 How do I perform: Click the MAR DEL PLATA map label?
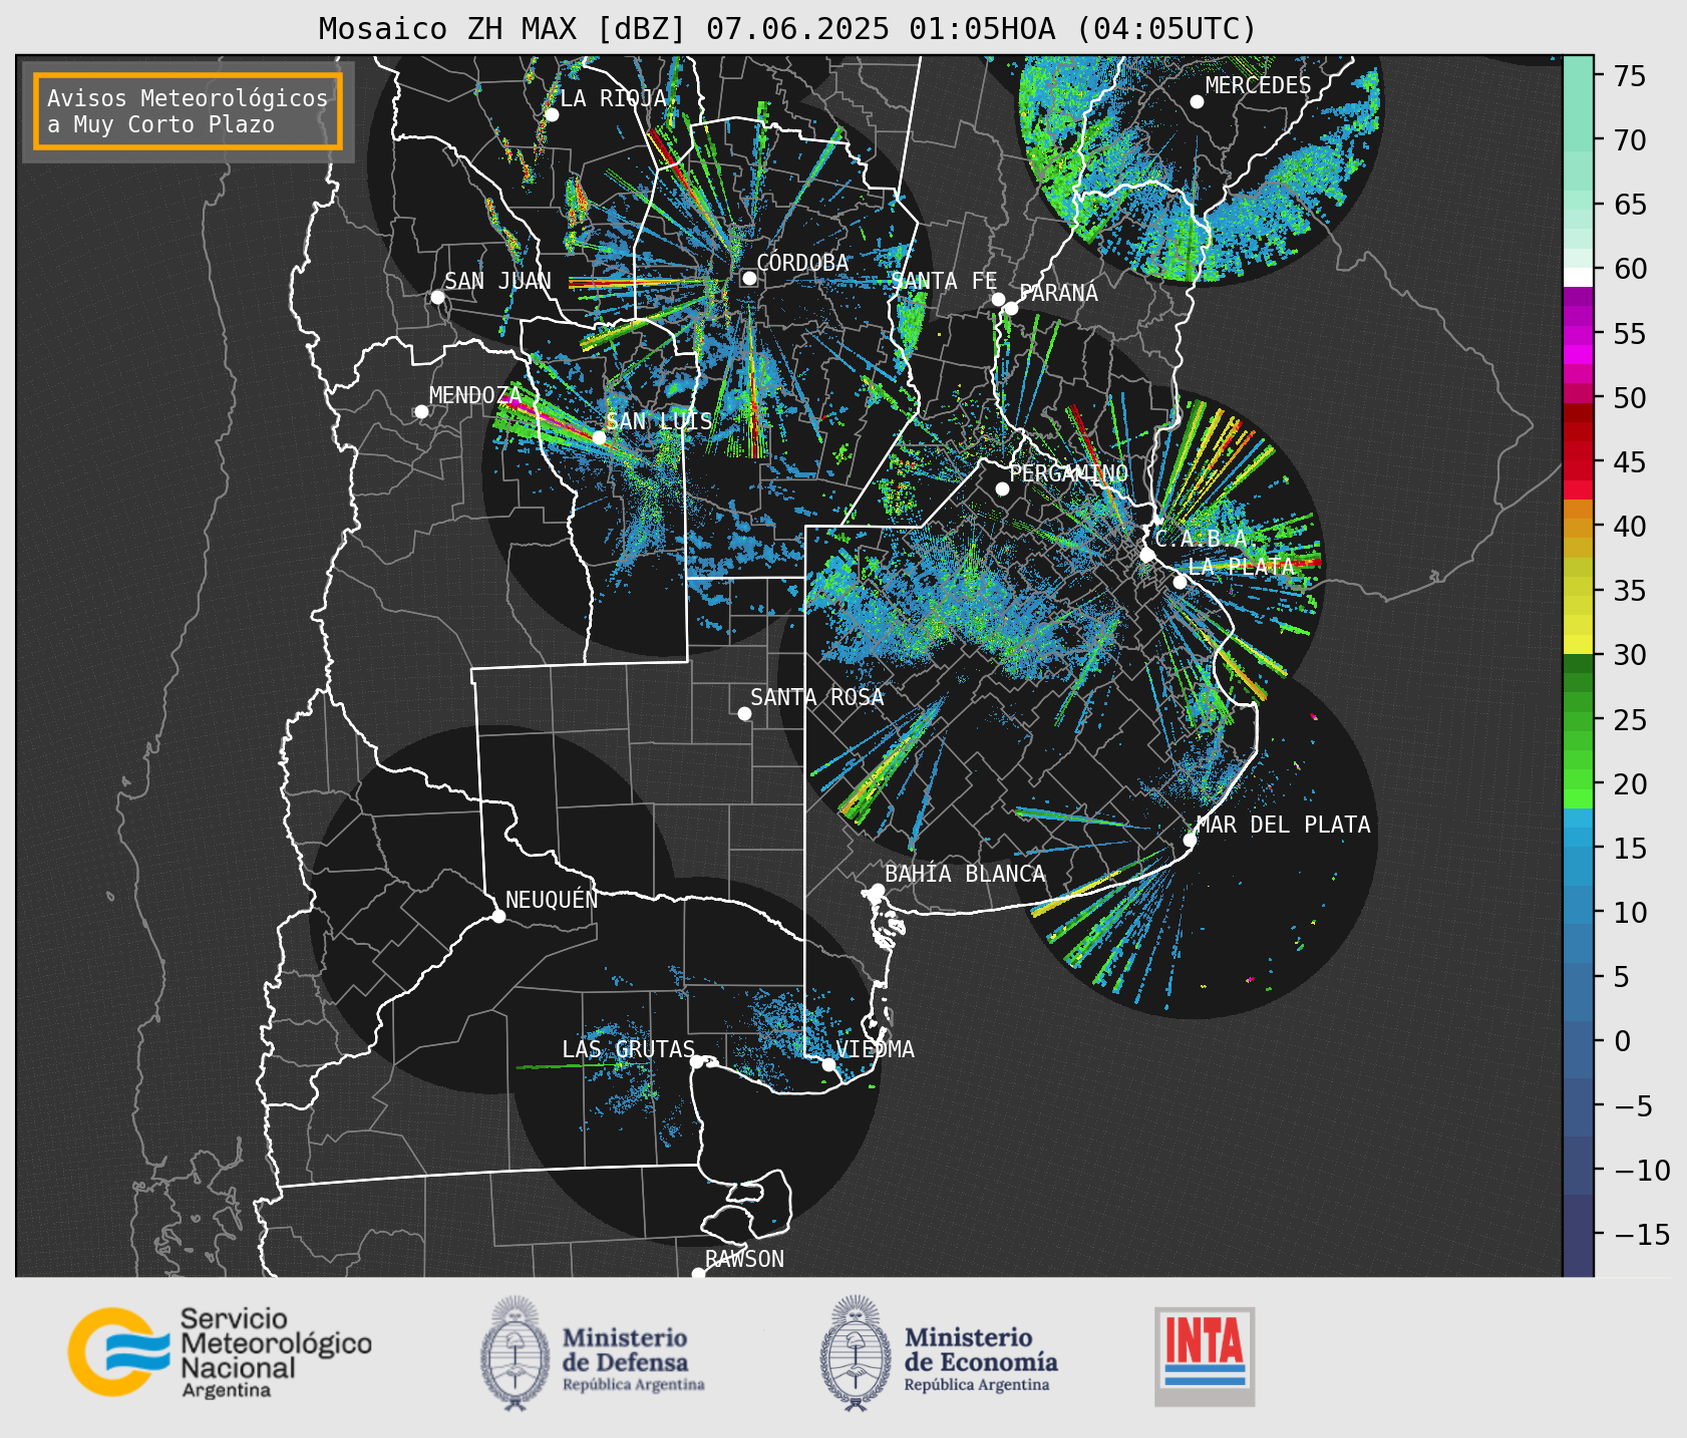point(1283,825)
